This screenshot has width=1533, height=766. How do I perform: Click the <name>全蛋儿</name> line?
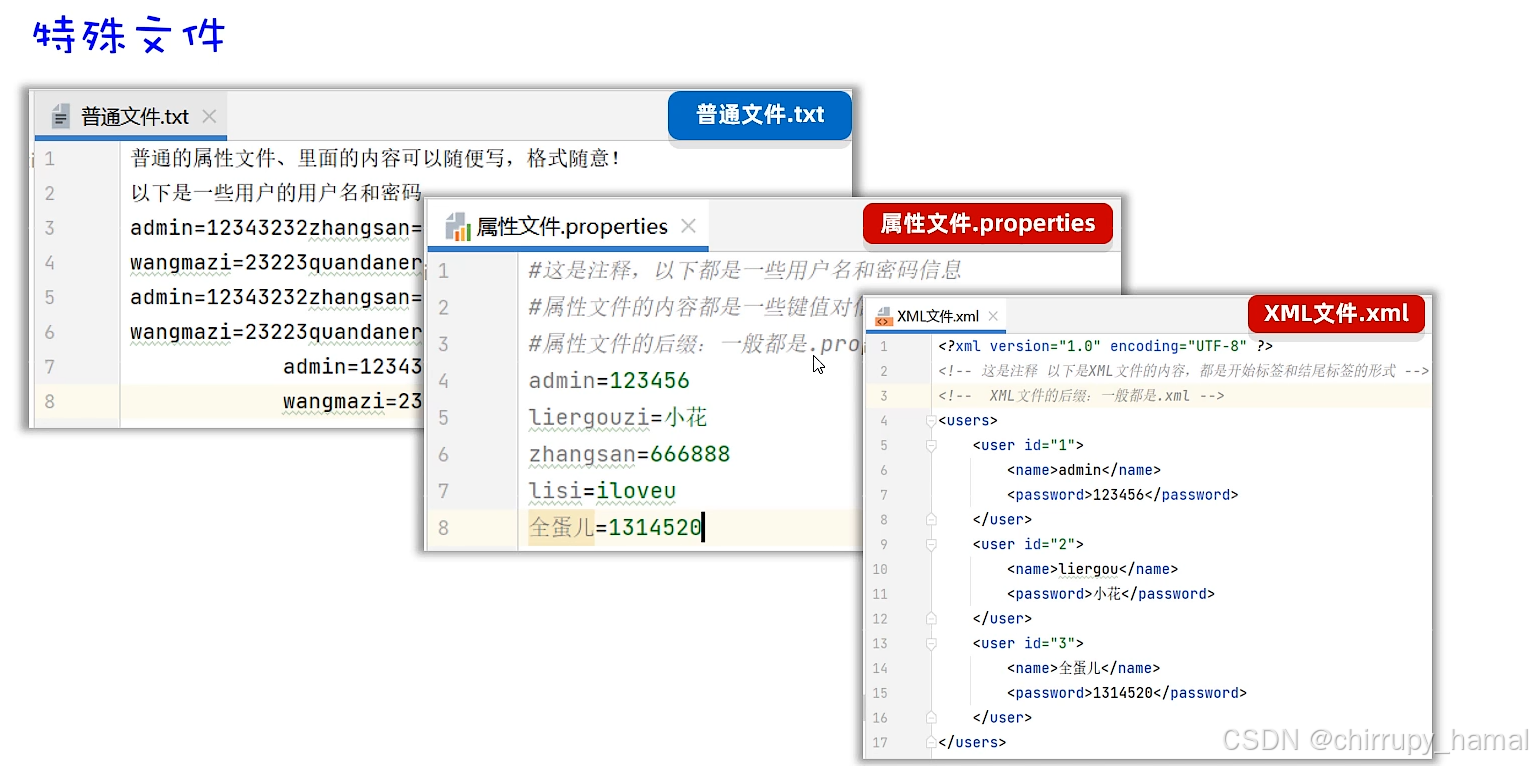point(1084,668)
